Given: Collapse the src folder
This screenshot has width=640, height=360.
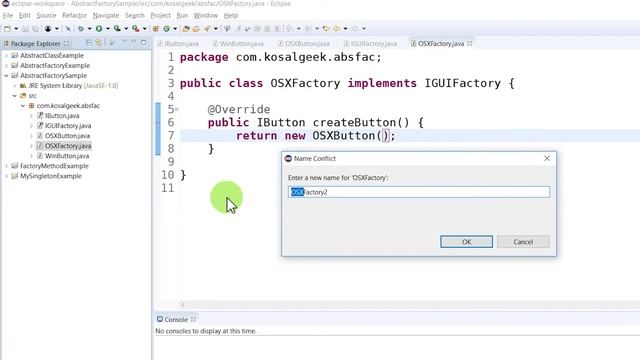Looking at the screenshot, I should point(15,96).
